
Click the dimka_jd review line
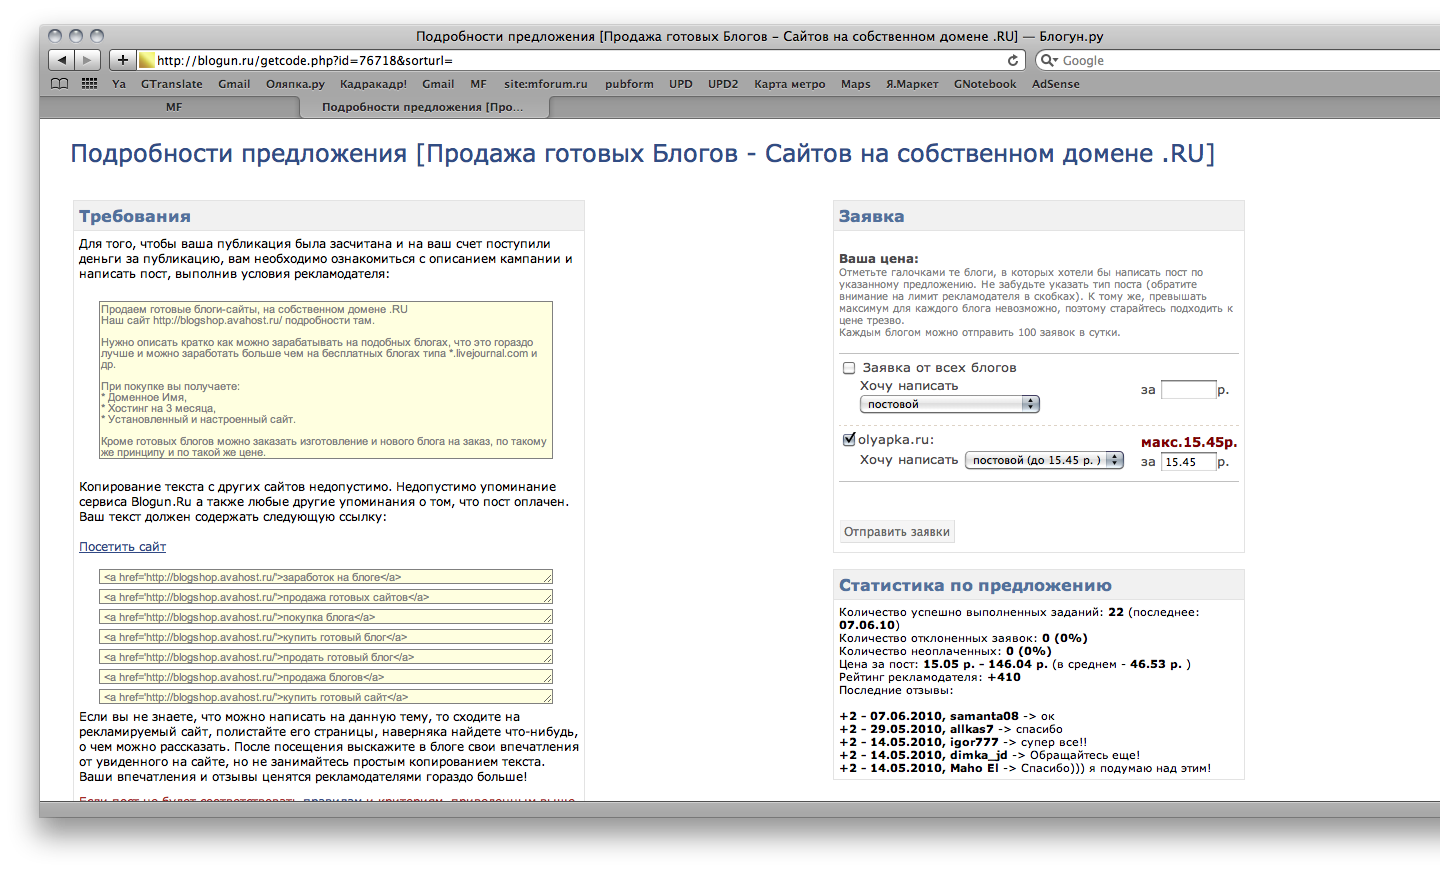(989, 755)
